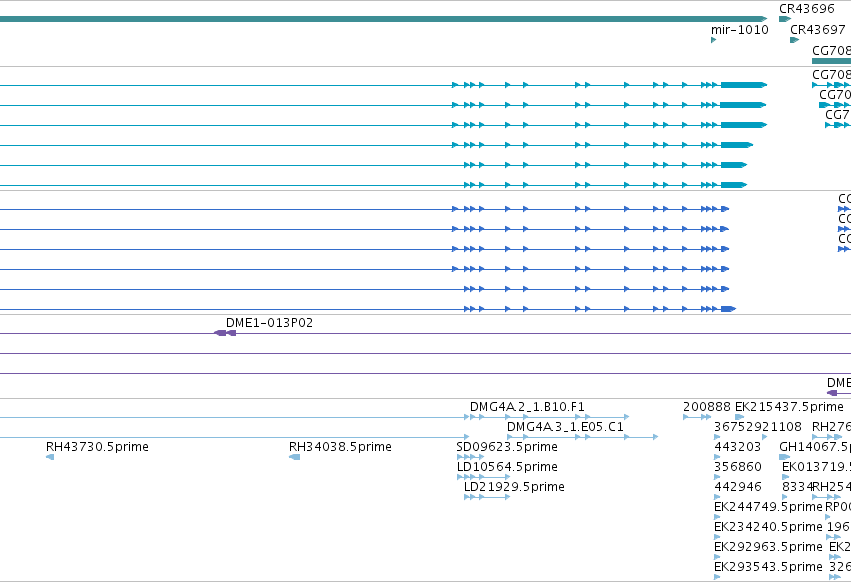Click the EK244749.5prime label
The image size is (851, 582).
(768, 507)
